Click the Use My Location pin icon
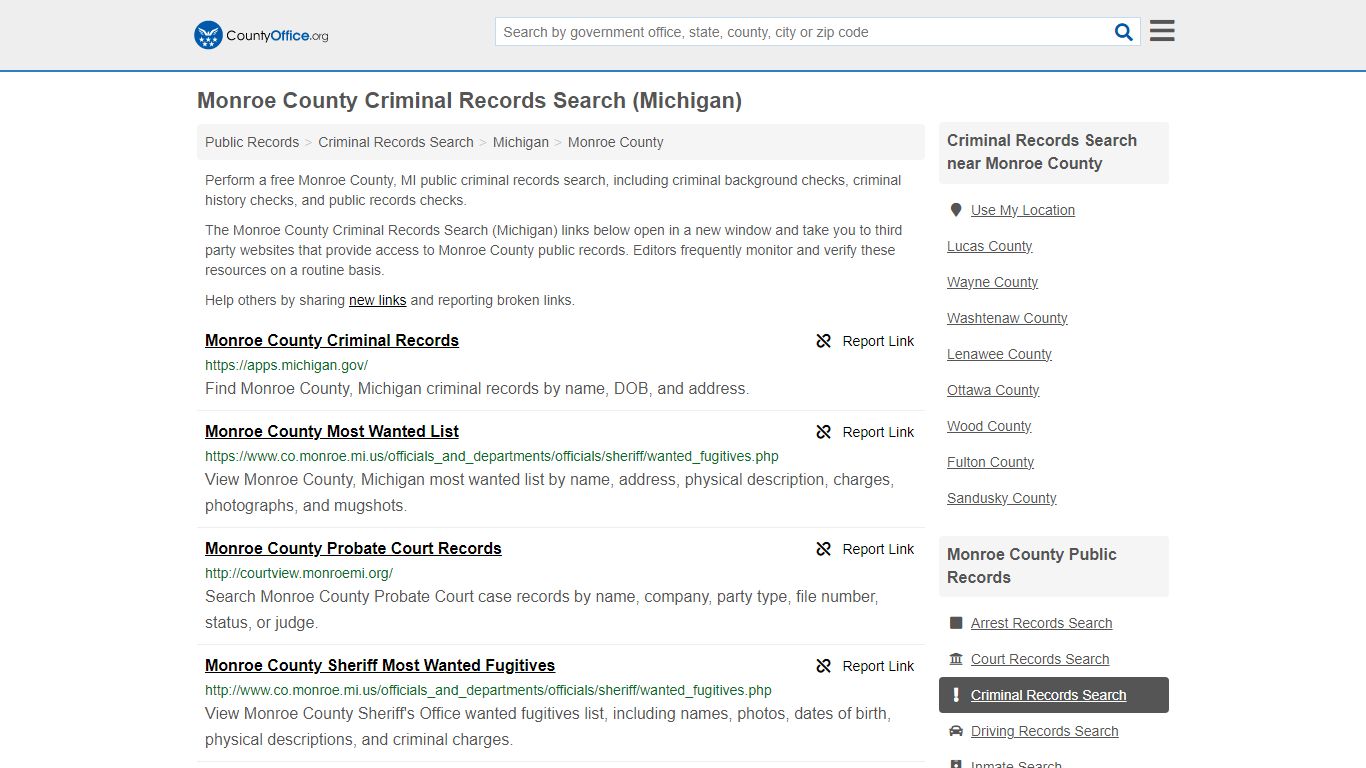The height and width of the screenshot is (768, 1366). coord(956,210)
